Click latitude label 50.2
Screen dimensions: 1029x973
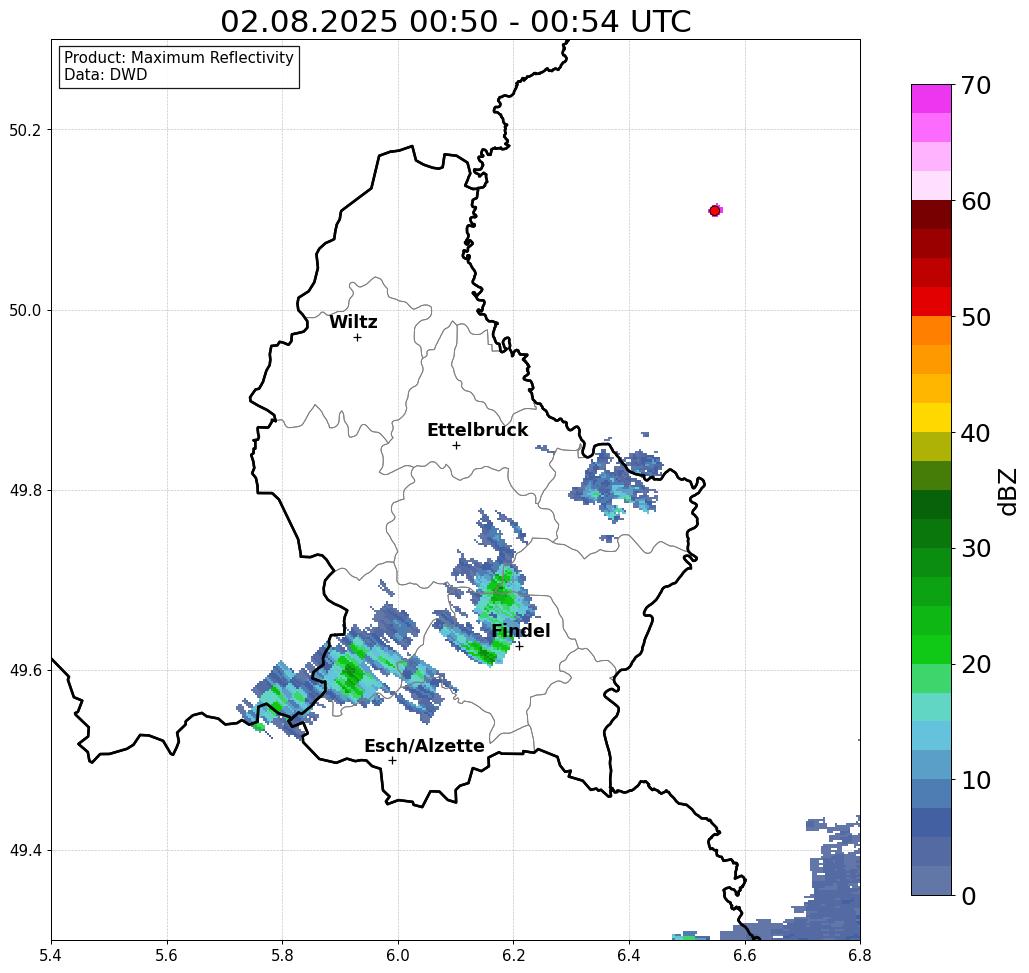click(x=25, y=130)
